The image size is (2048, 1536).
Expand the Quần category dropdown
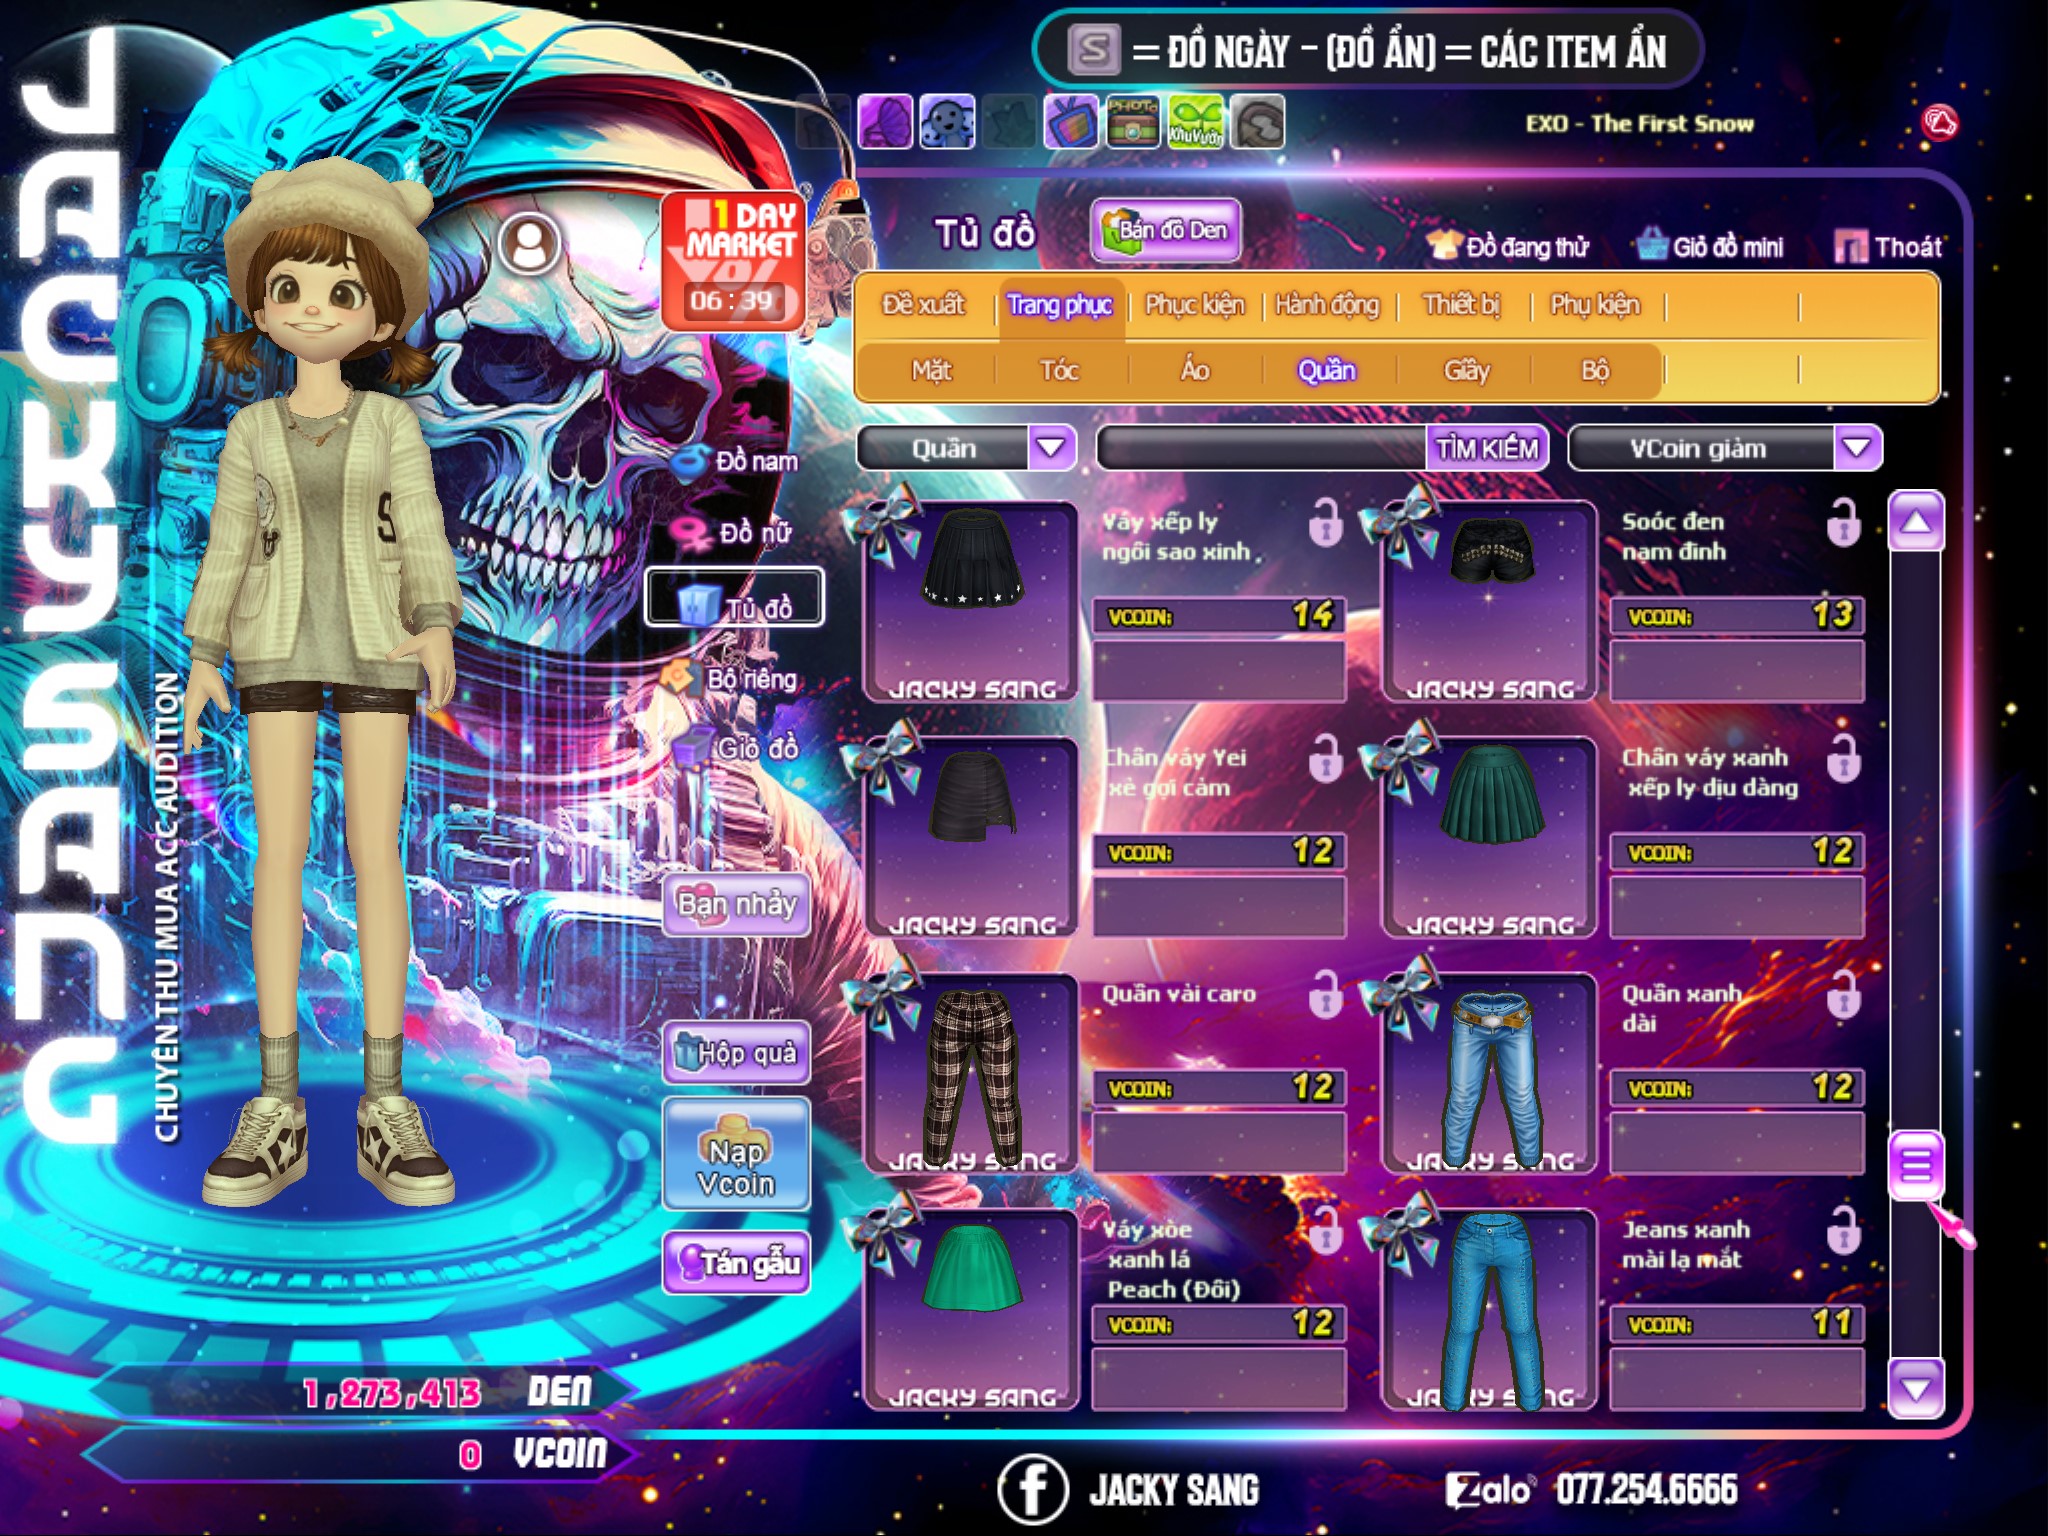[x=1051, y=447]
